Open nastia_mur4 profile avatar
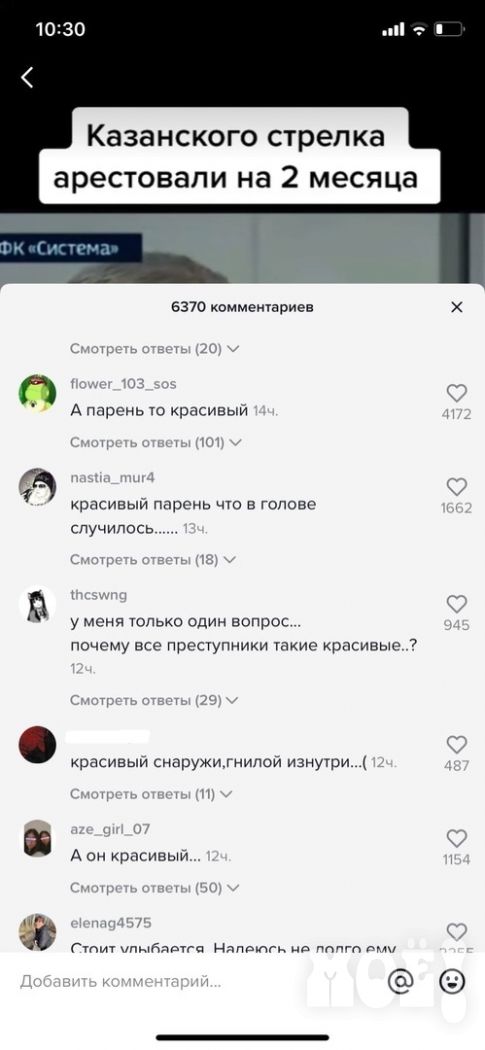Image resolution: width=485 pixels, height=1050 pixels. (x=38, y=487)
